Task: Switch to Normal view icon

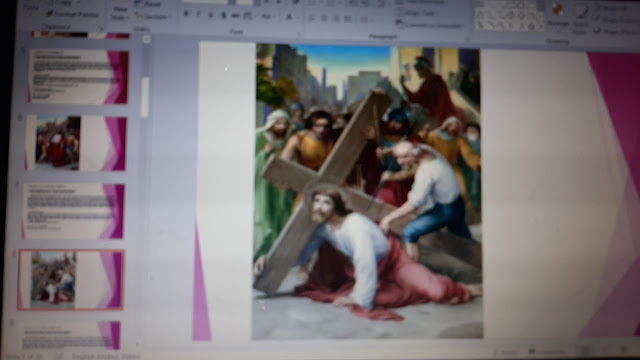Action: tap(585, 351)
